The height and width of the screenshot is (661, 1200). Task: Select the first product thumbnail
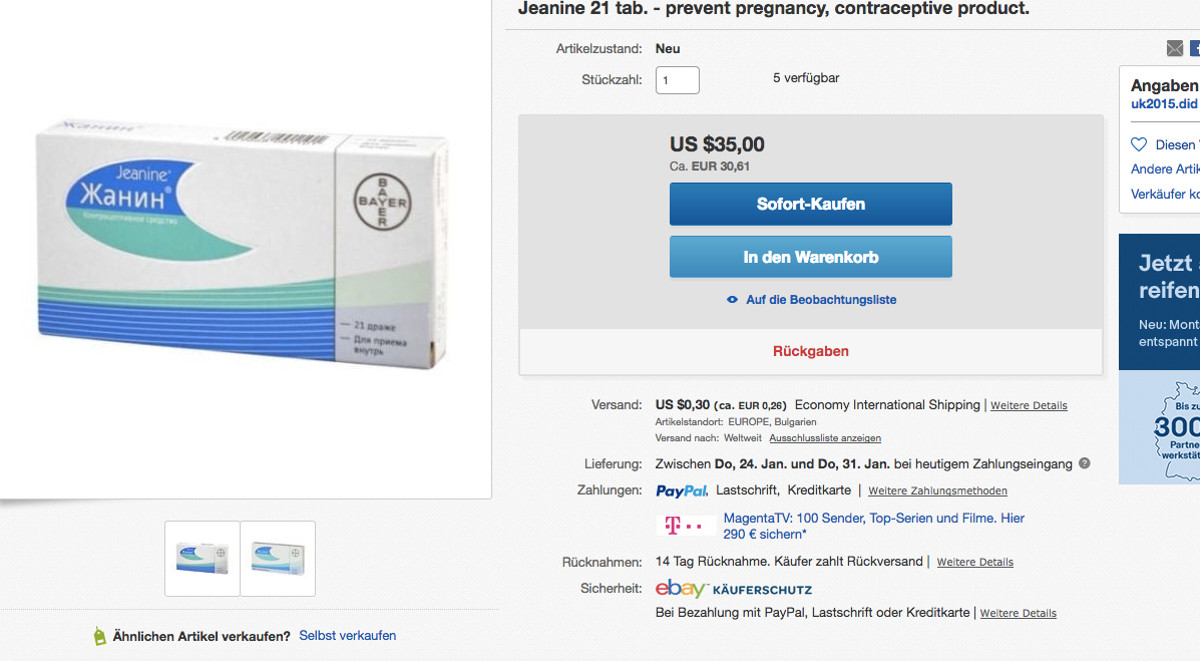coord(202,558)
